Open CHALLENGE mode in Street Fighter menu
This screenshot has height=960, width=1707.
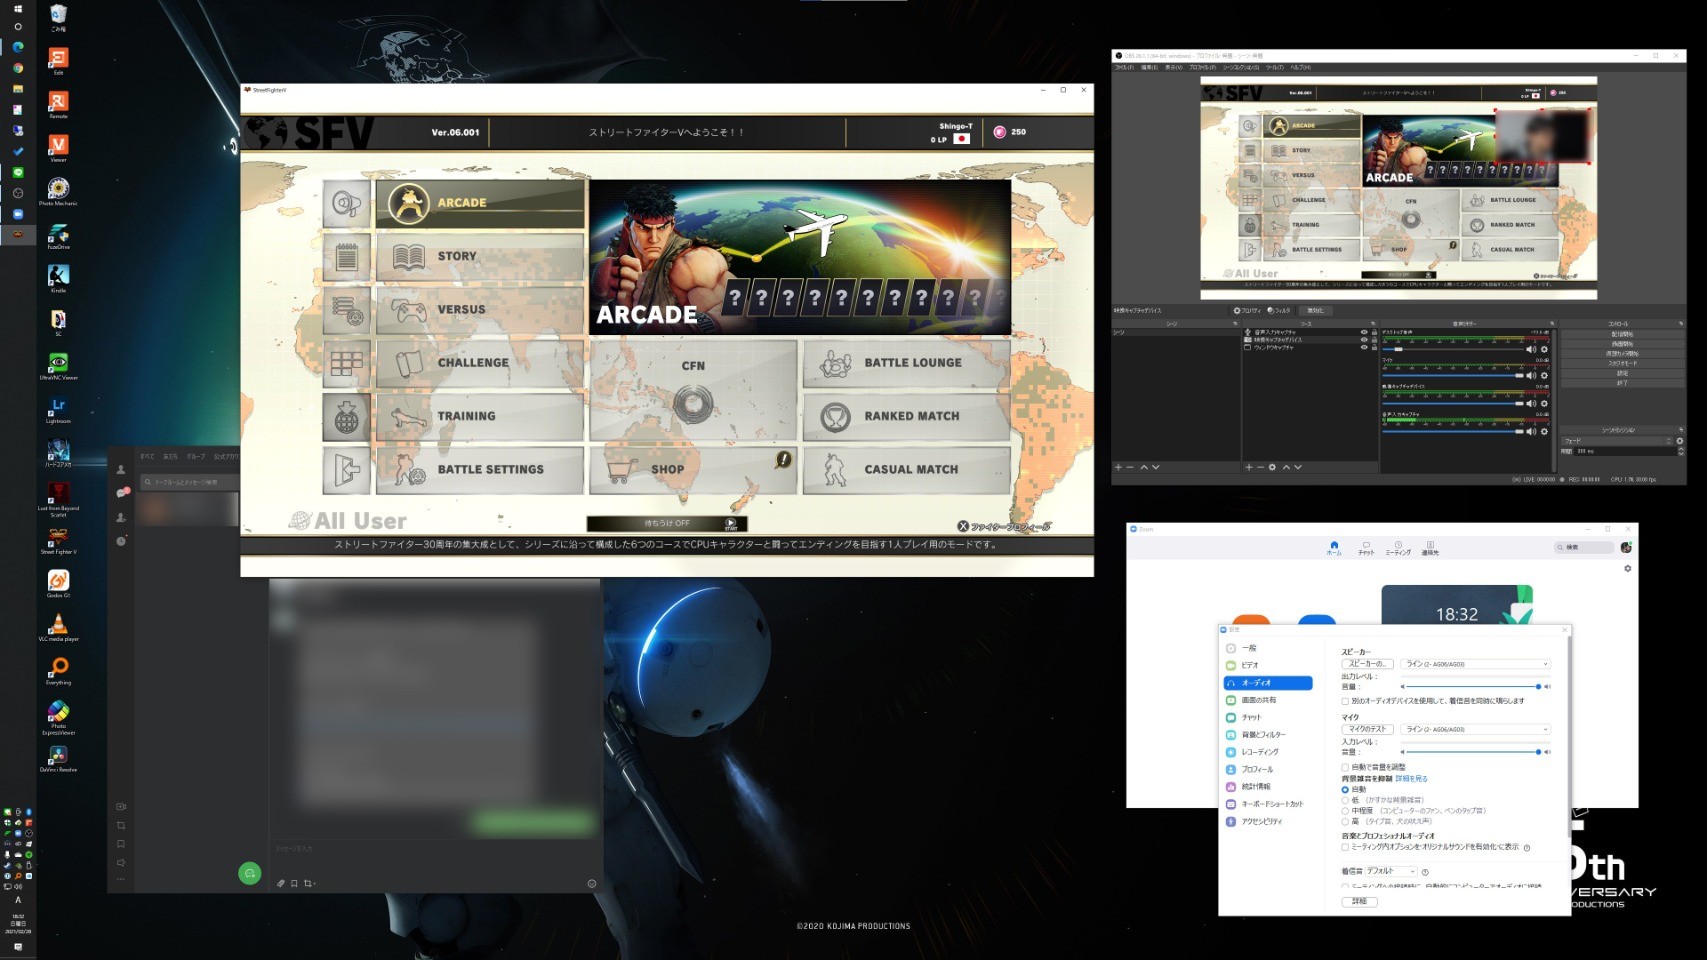[480, 363]
